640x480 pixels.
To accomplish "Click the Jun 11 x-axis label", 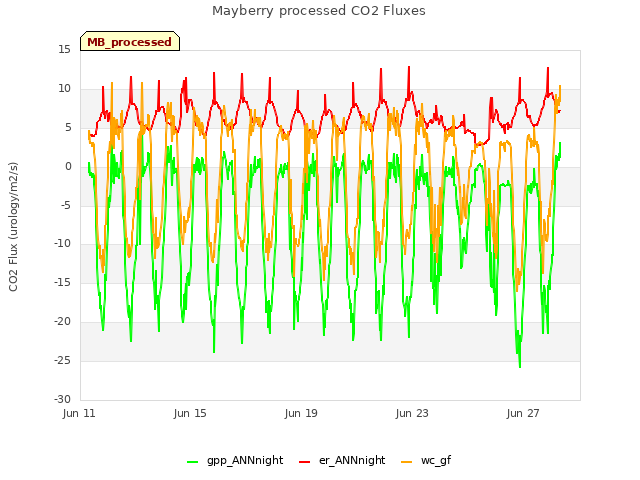I will 79,413.
